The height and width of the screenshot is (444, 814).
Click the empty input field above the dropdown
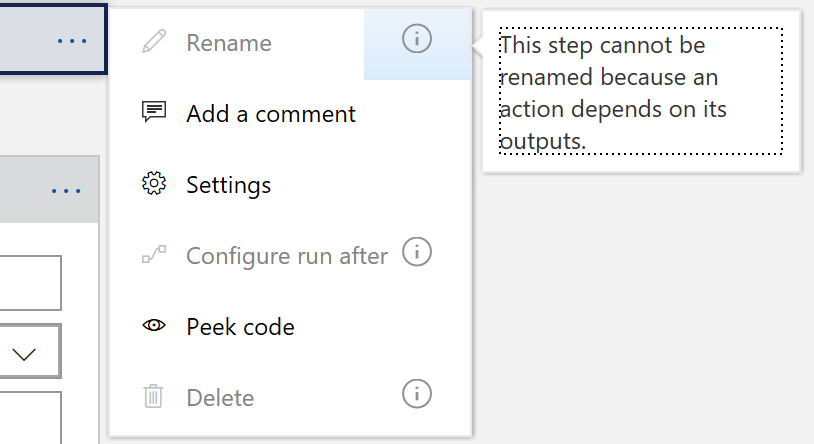(x=30, y=283)
